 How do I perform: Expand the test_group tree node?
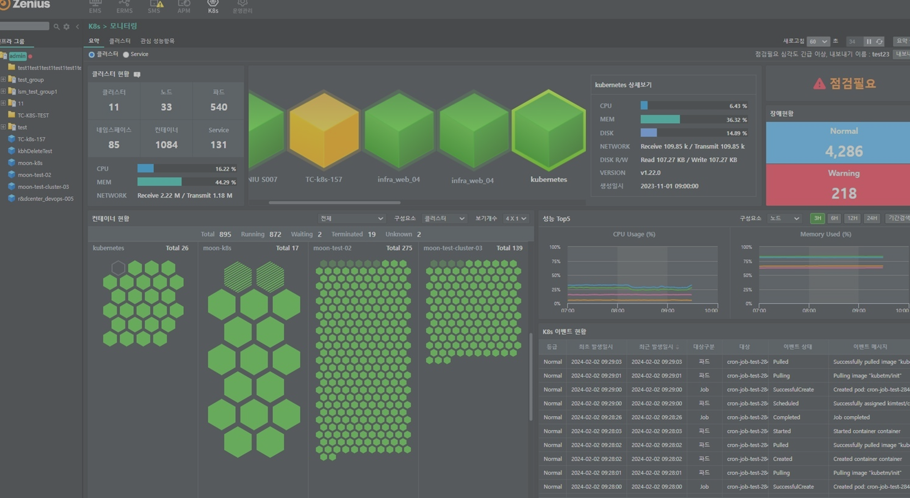[x=3, y=80]
